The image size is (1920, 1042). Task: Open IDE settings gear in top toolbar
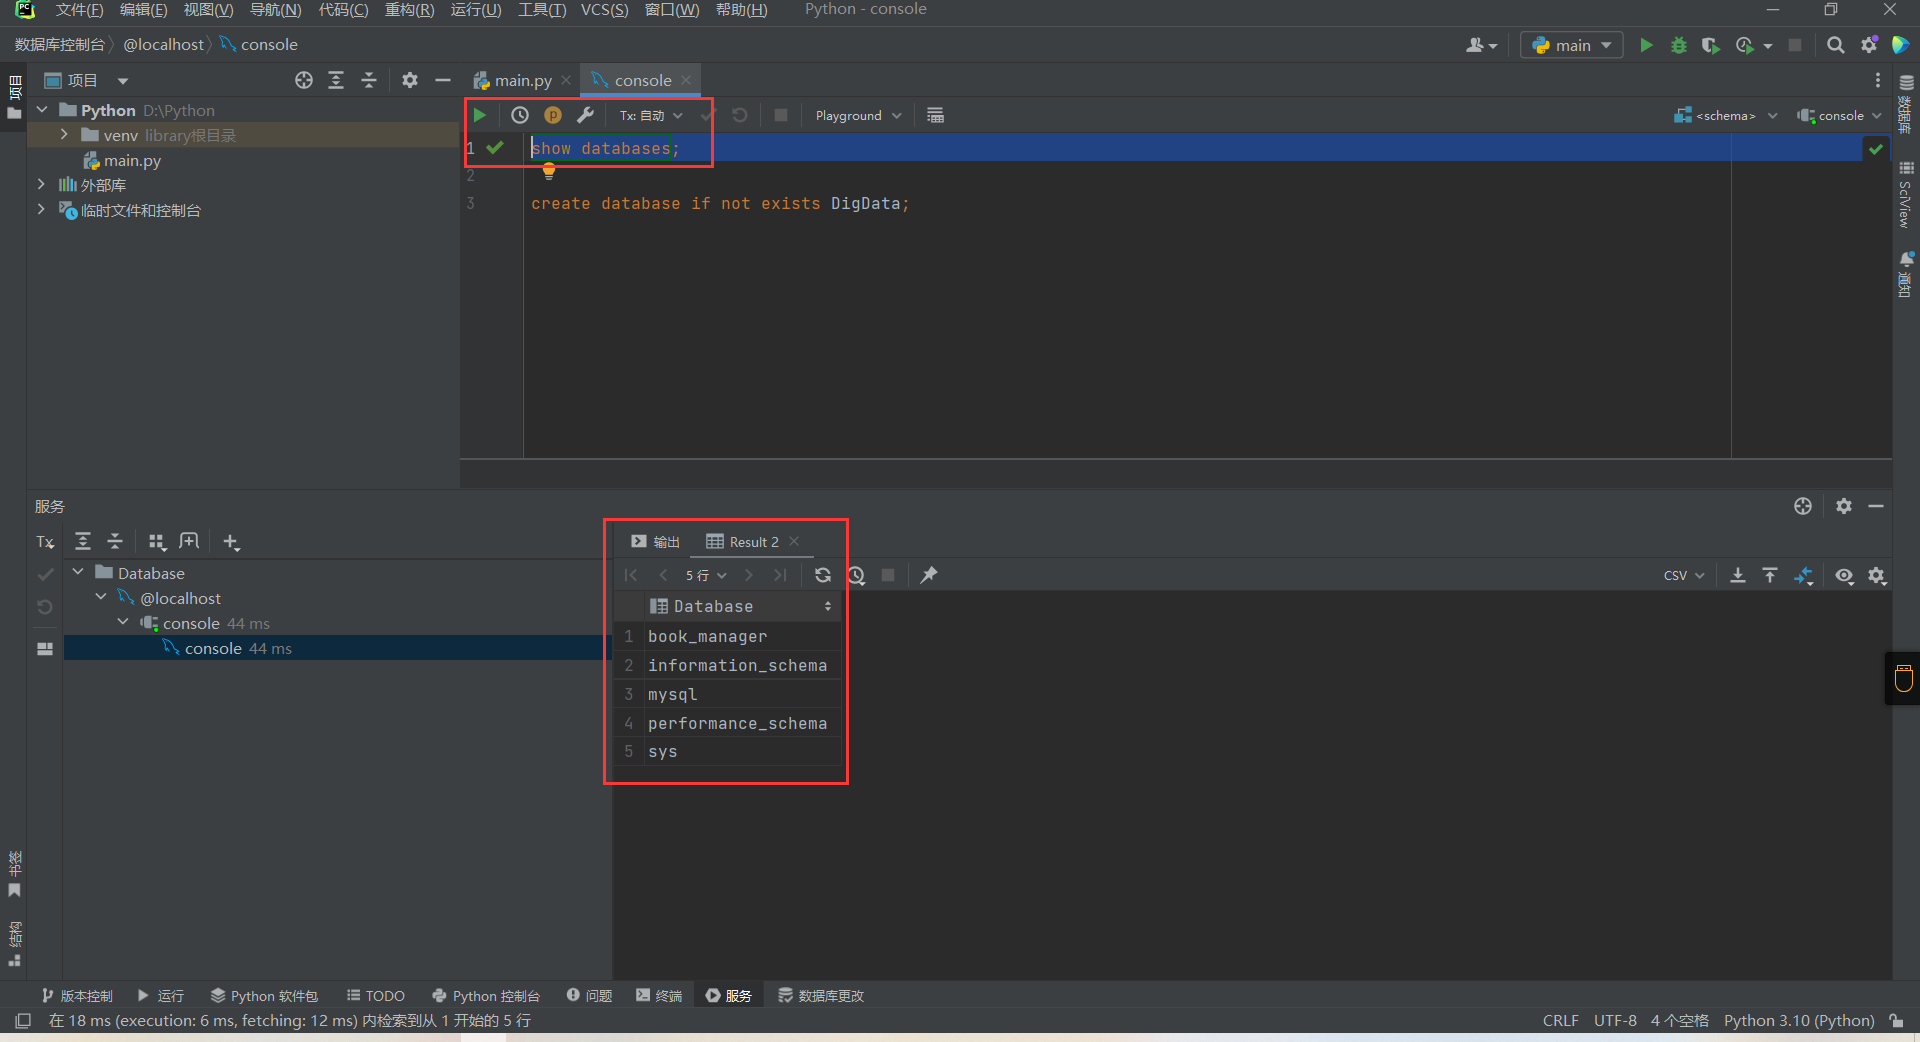click(x=1869, y=45)
